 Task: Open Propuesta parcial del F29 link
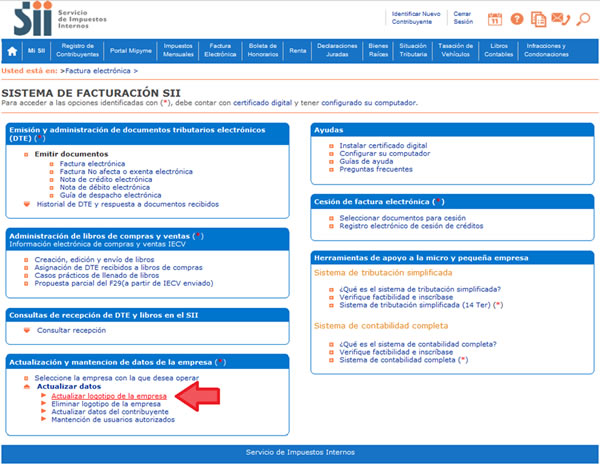[124, 284]
